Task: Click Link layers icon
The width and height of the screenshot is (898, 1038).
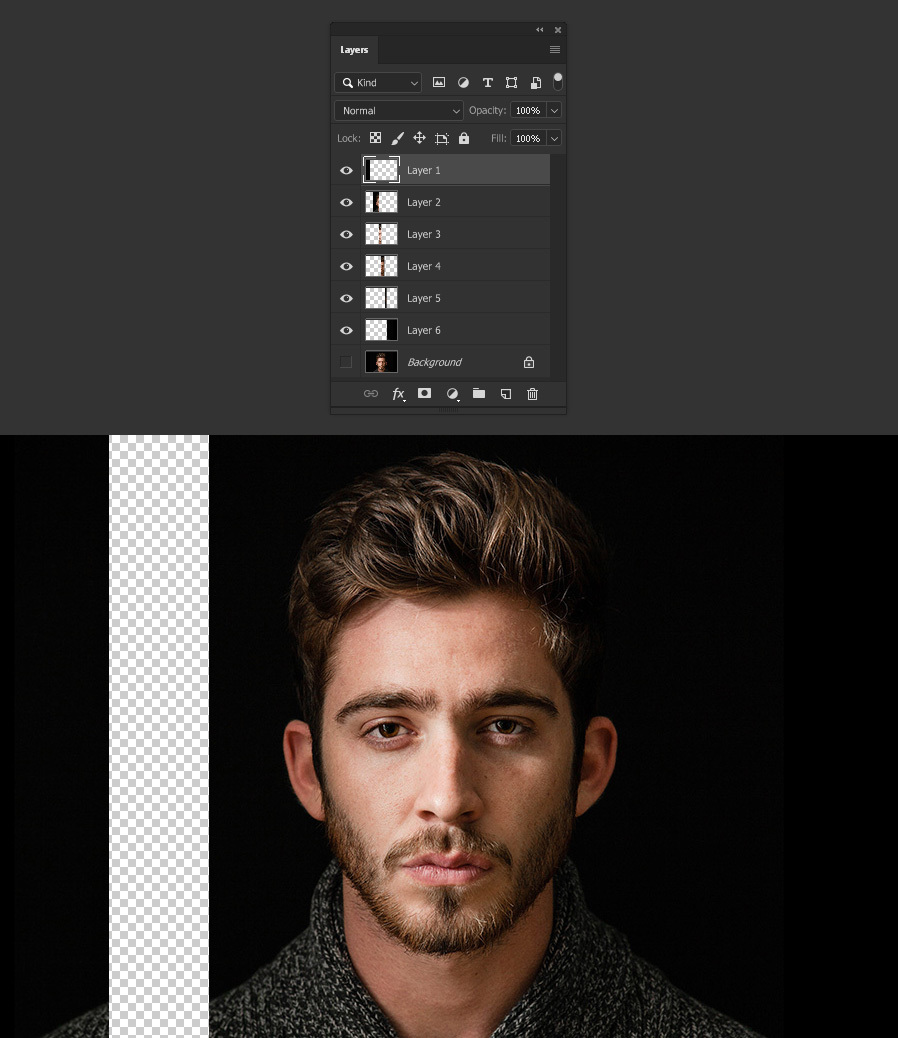Action: (x=371, y=393)
